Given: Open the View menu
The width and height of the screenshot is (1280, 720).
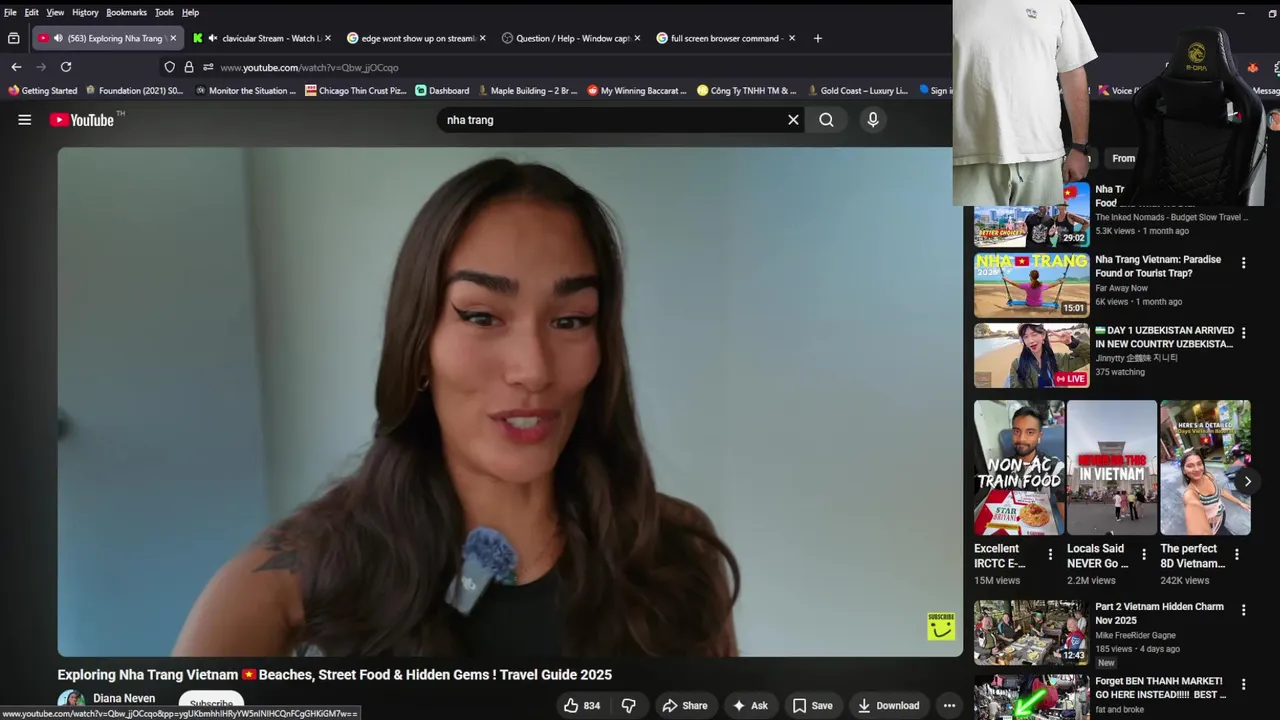Looking at the screenshot, I should click(x=55, y=12).
